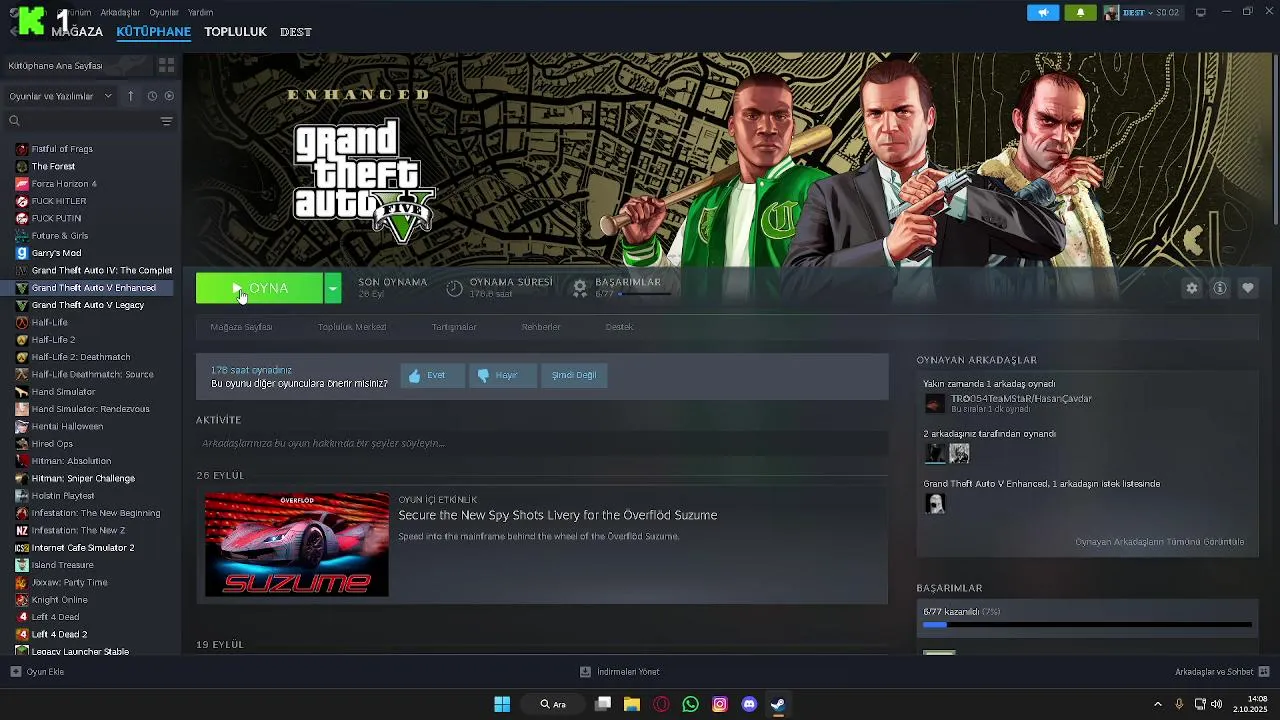The height and width of the screenshot is (720, 1280).
Task: Open Topluluk Merkezi link
Action: click(352, 327)
